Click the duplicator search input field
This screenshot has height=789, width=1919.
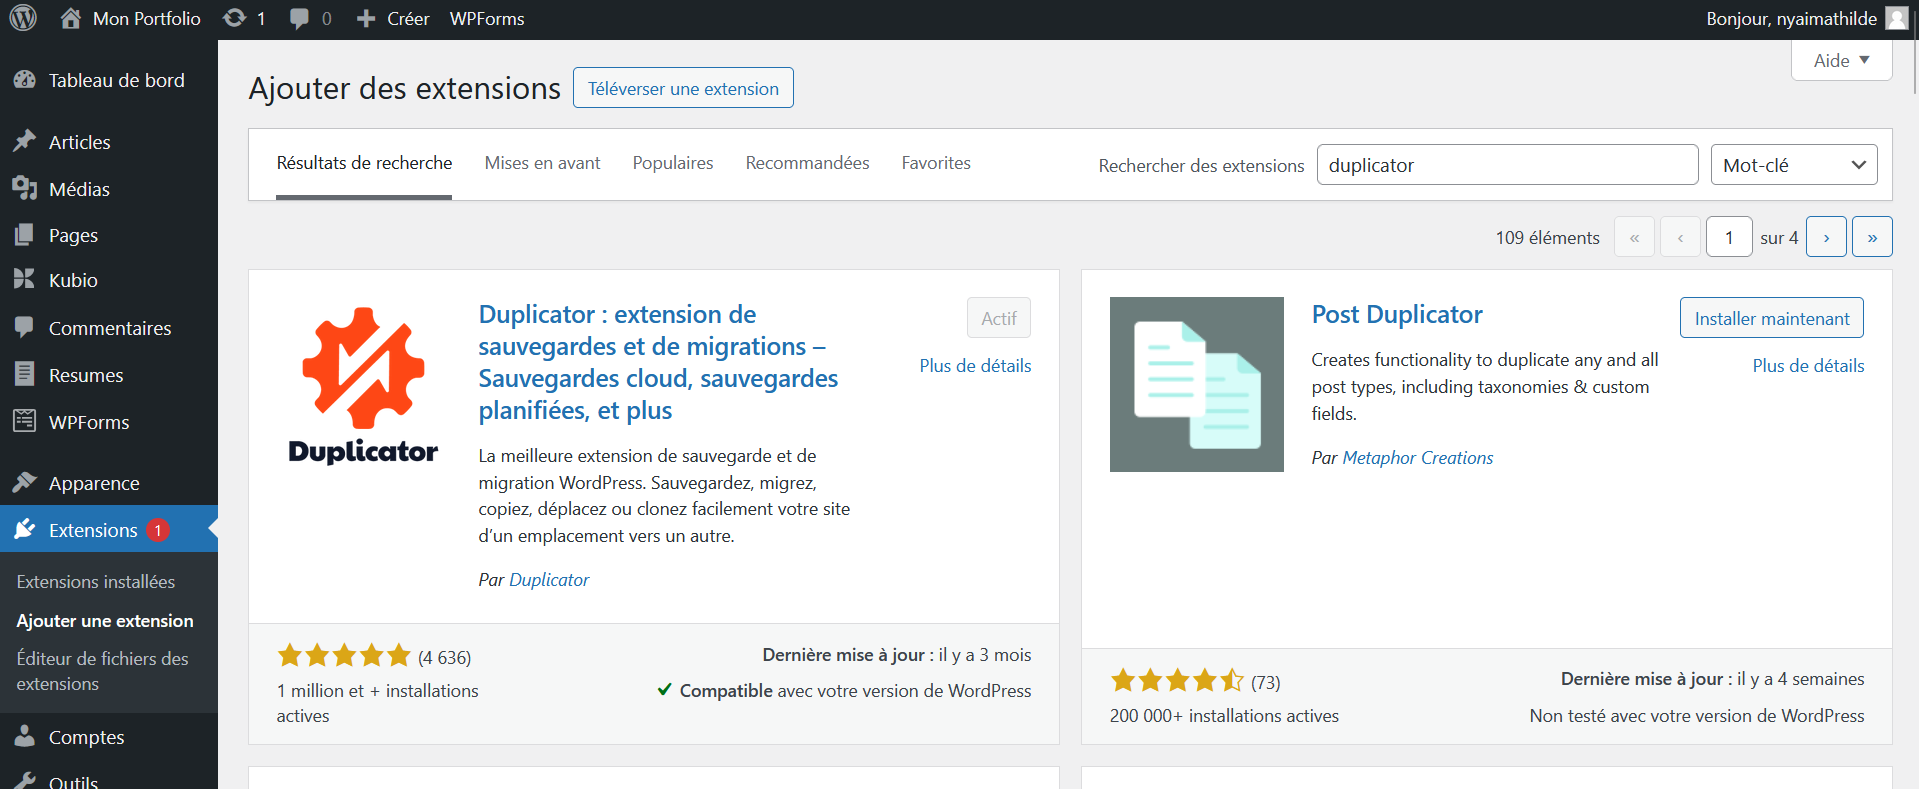(1507, 165)
